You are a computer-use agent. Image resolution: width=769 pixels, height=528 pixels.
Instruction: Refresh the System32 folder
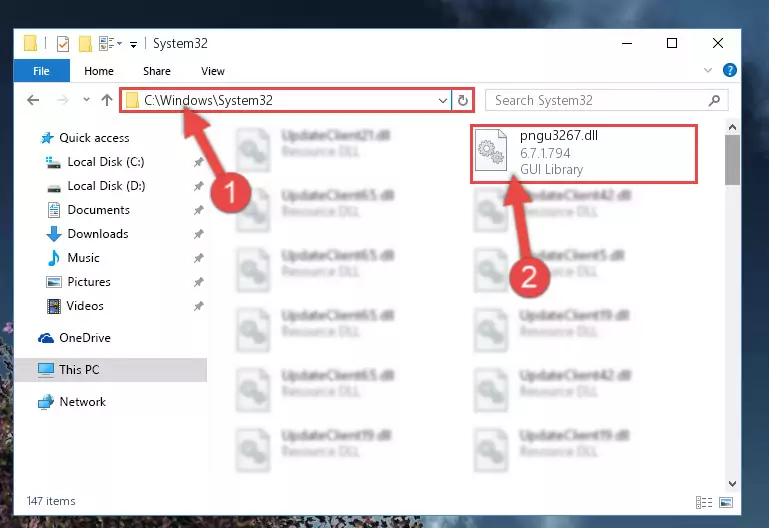point(462,101)
